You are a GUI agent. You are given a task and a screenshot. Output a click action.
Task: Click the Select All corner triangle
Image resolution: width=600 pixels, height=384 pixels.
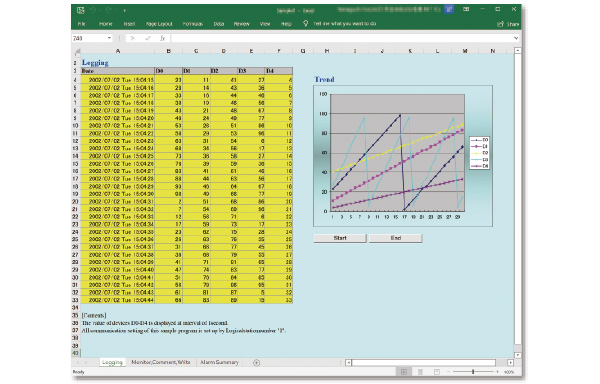(x=78, y=51)
